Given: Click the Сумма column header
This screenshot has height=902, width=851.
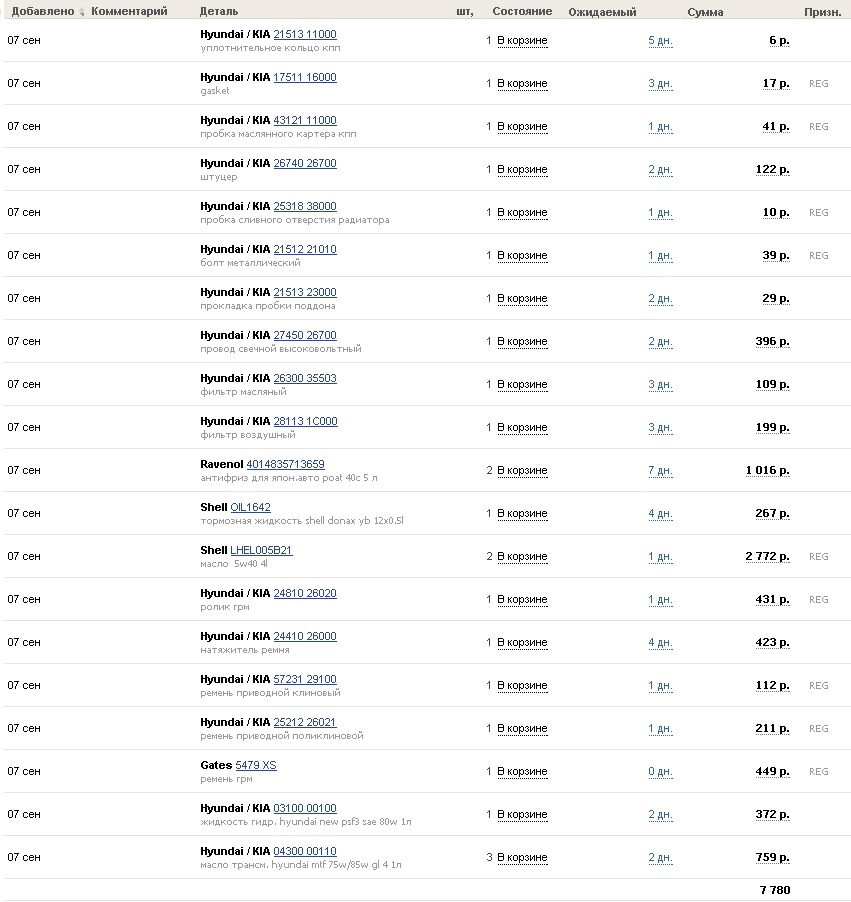Looking at the screenshot, I should coord(705,12).
